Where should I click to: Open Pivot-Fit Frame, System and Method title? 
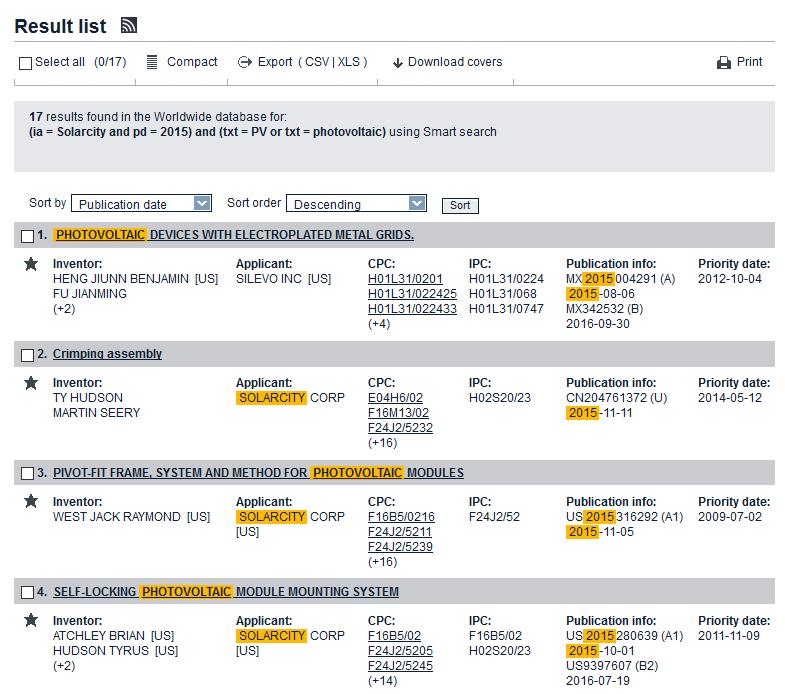pos(258,473)
